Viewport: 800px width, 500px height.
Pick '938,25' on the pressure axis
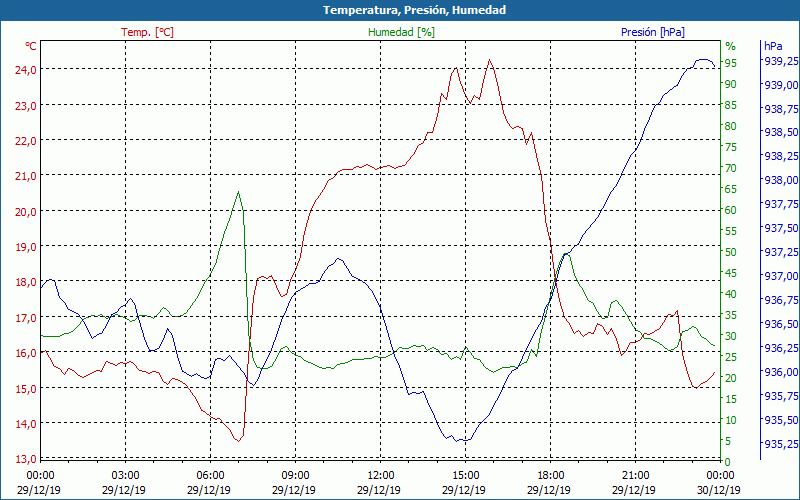tap(781, 156)
